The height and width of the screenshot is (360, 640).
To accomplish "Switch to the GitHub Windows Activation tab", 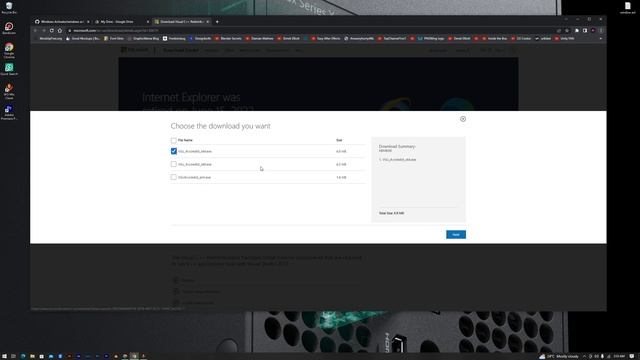I will pos(61,22).
